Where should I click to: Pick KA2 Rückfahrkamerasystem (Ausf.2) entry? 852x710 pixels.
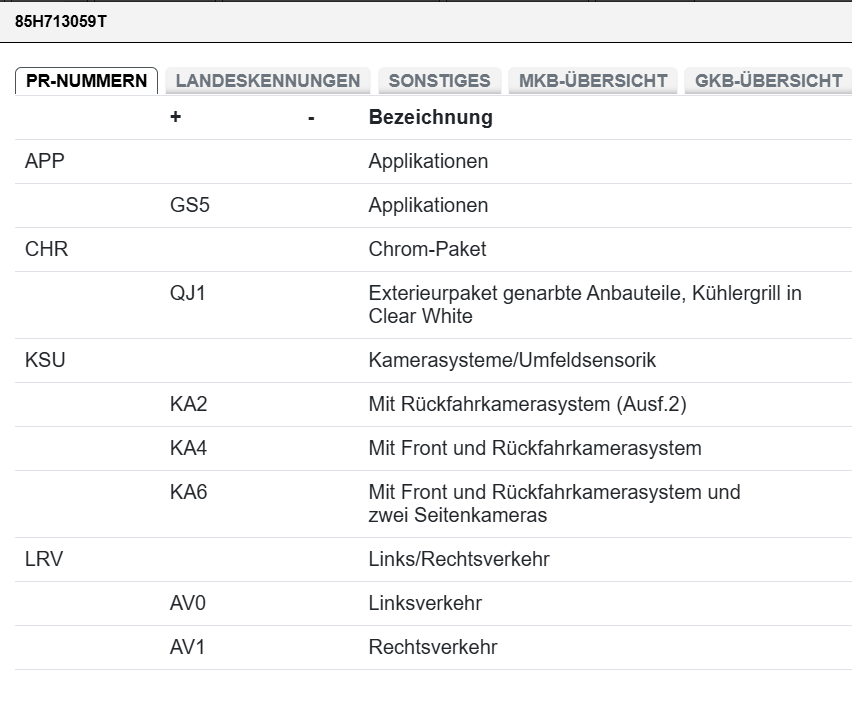(434, 404)
